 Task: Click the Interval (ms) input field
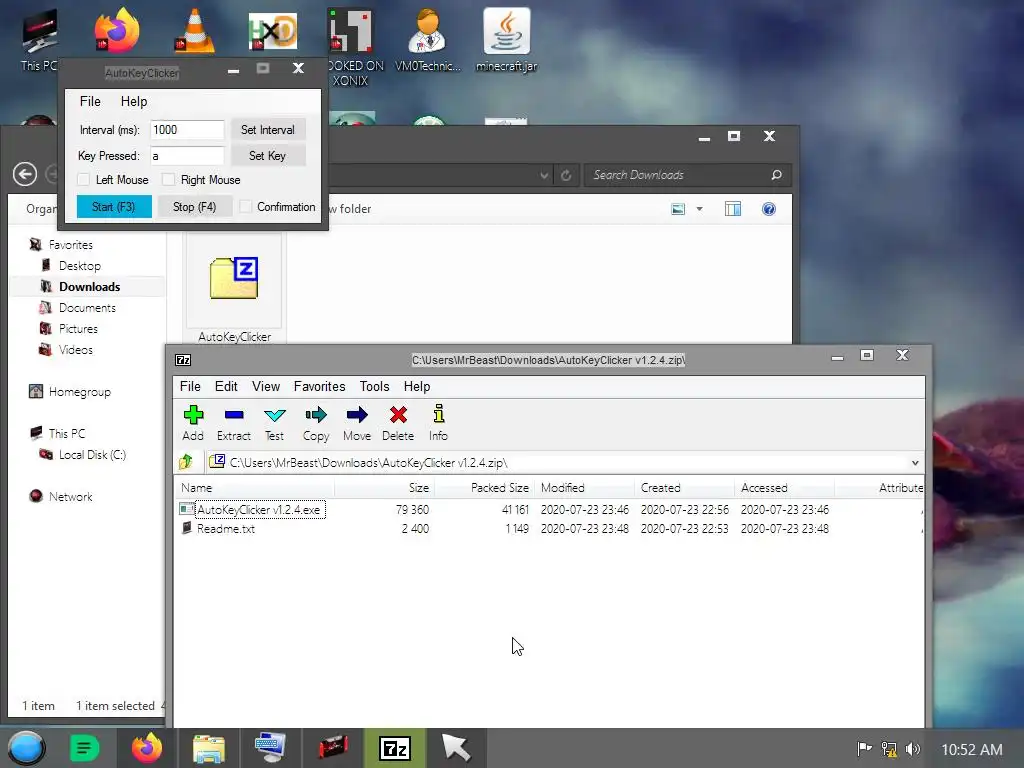click(187, 130)
